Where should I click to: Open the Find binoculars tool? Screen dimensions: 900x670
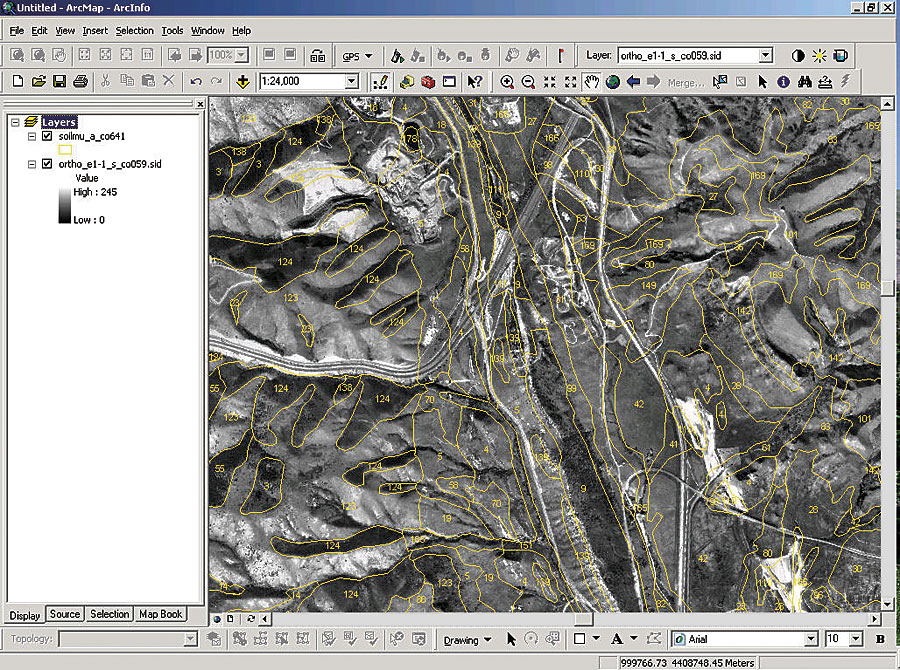click(804, 82)
